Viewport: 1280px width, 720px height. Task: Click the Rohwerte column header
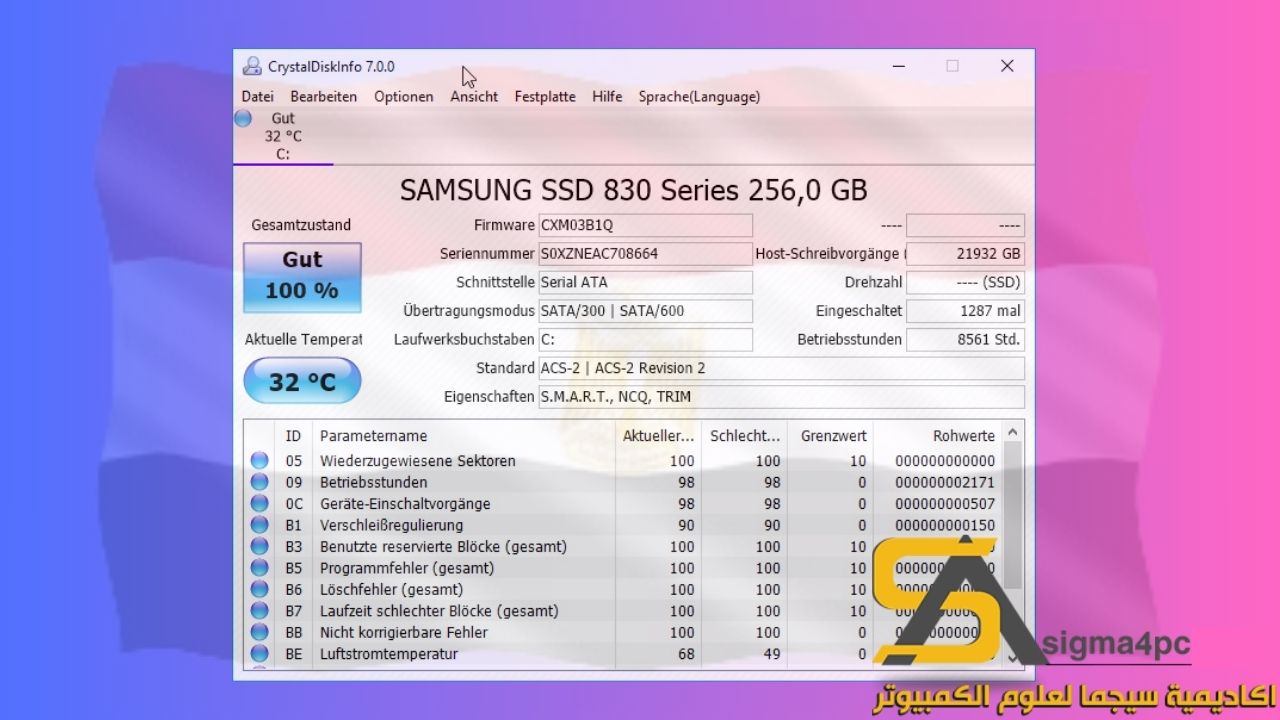coord(937,436)
